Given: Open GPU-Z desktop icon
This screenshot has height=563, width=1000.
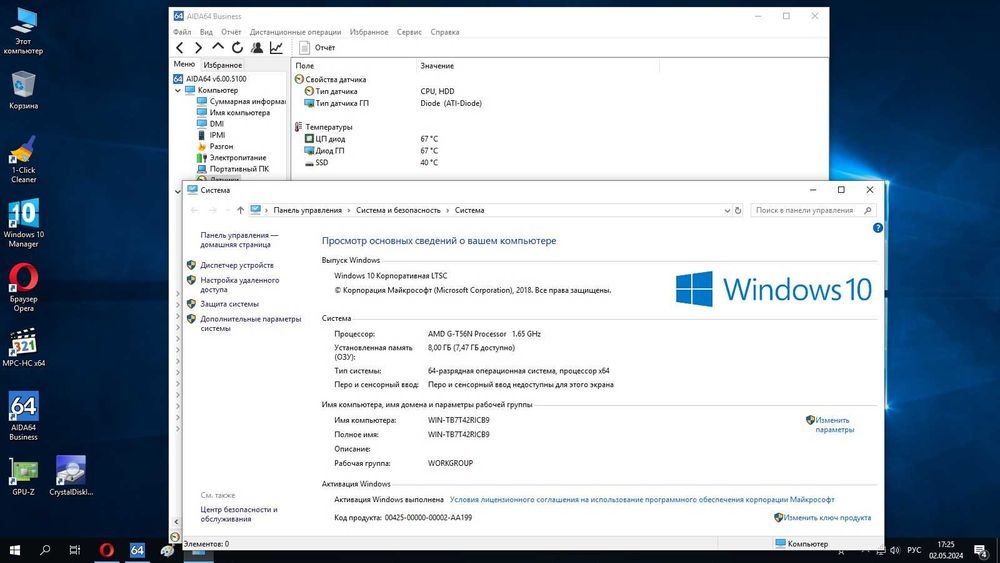Looking at the screenshot, I should click(x=24, y=476).
